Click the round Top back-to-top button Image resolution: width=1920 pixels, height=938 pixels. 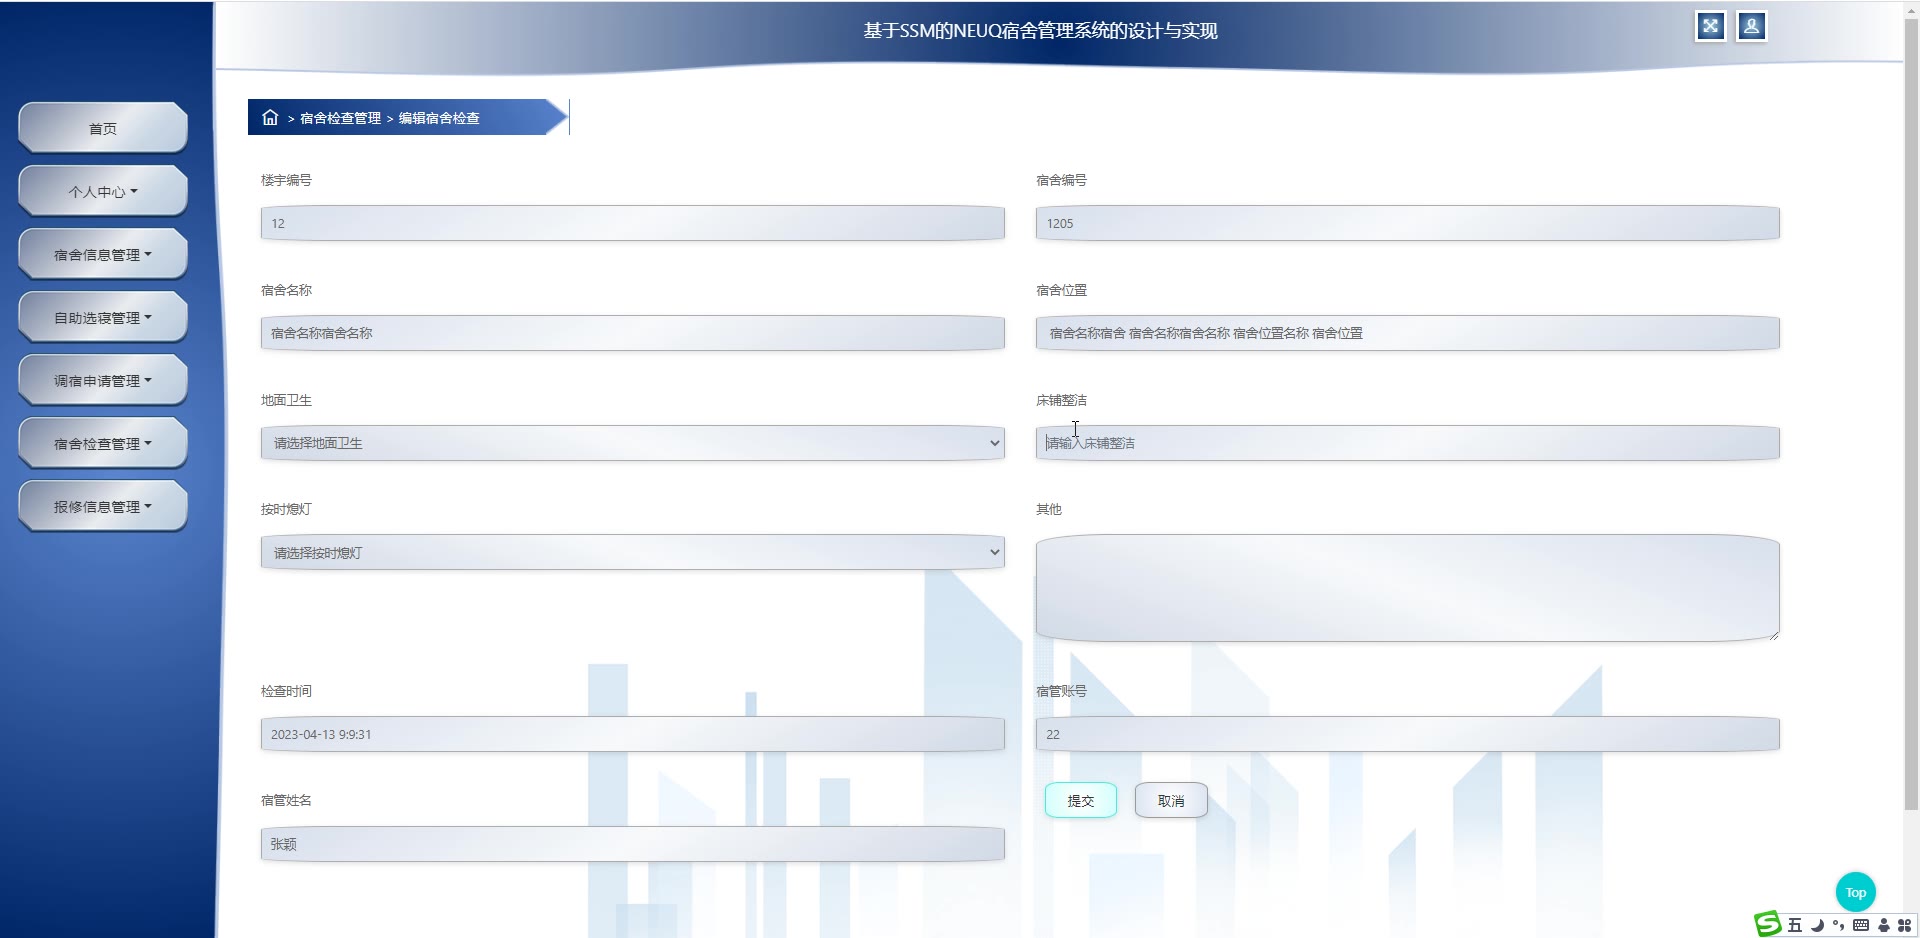click(x=1855, y=892)
